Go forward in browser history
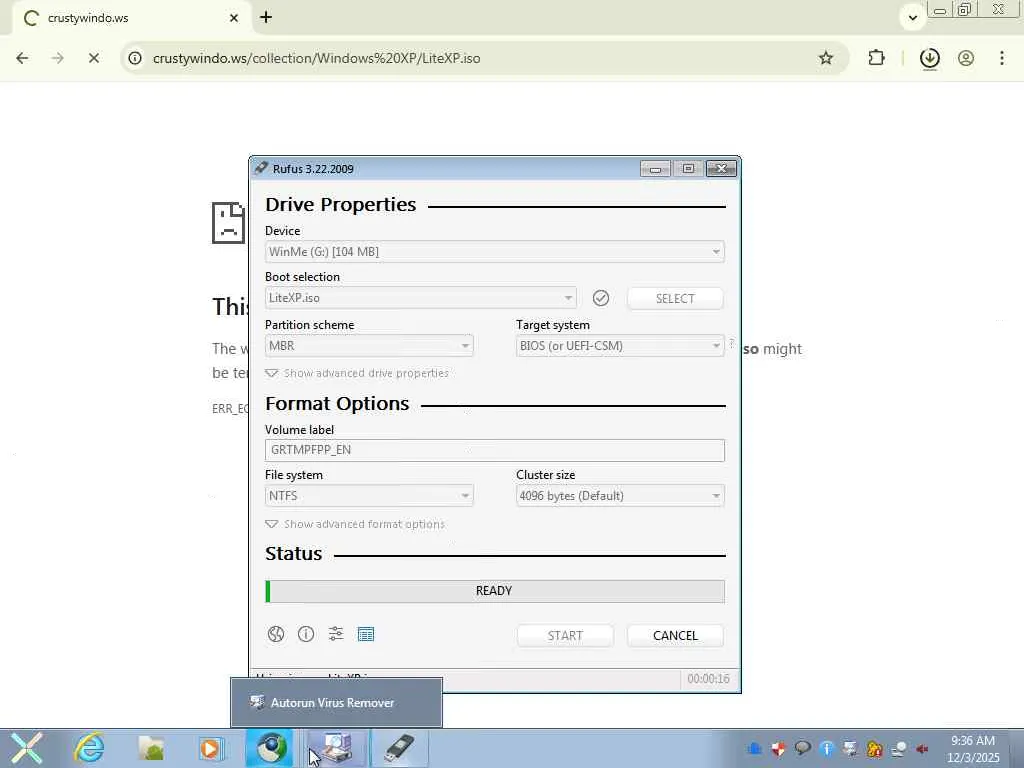The width and height of the screenshot is (1024, 768). [x=57, y=58]
